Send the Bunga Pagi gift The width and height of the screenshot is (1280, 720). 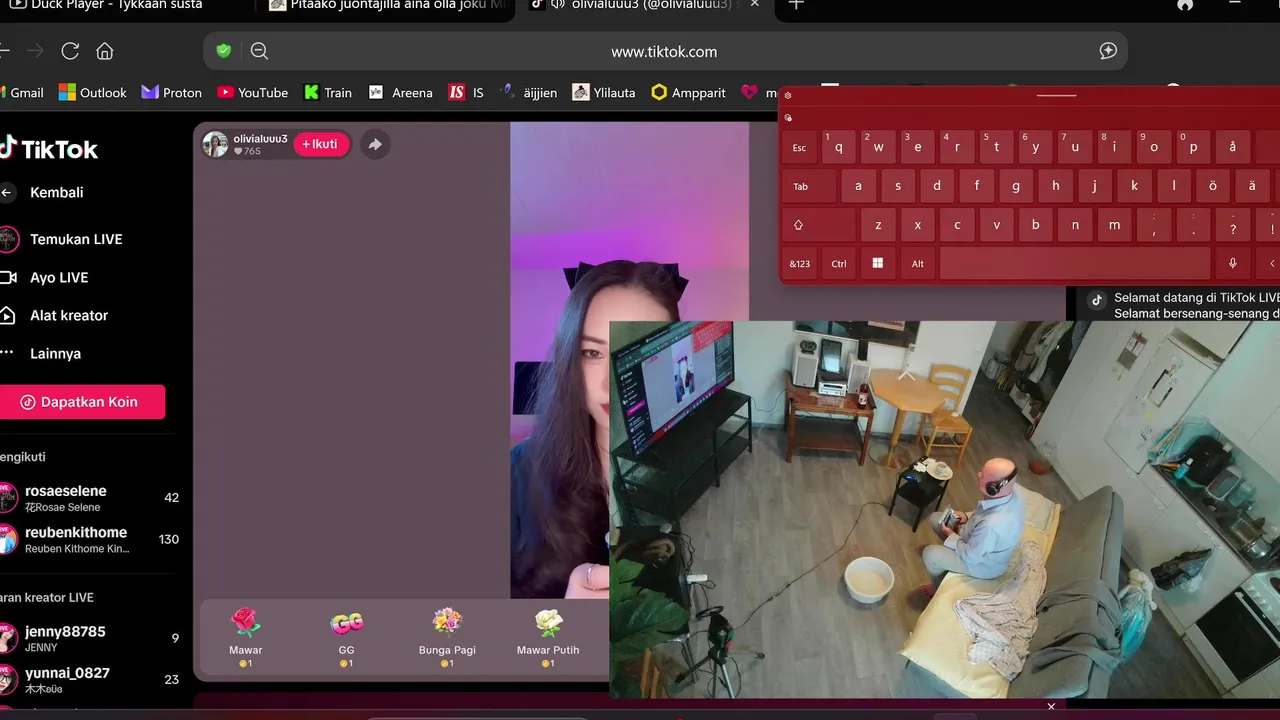click(x=447, y=638)
